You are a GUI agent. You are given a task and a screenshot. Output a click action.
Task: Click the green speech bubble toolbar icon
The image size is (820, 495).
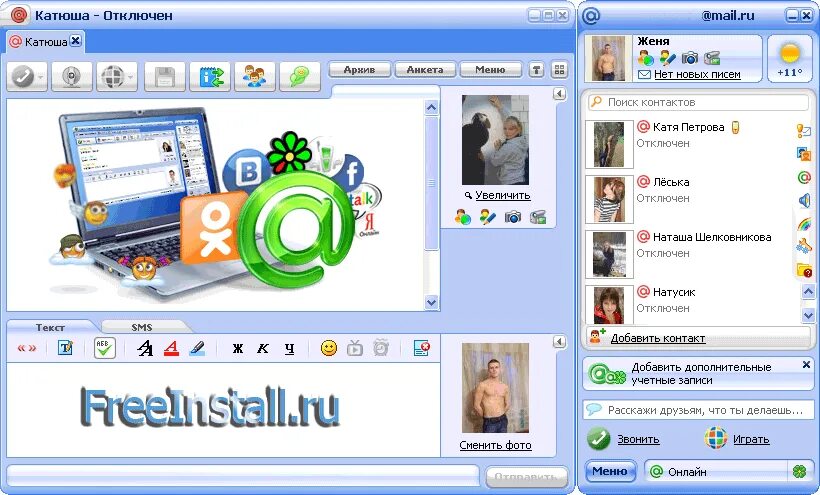click(x=300, y=77)
